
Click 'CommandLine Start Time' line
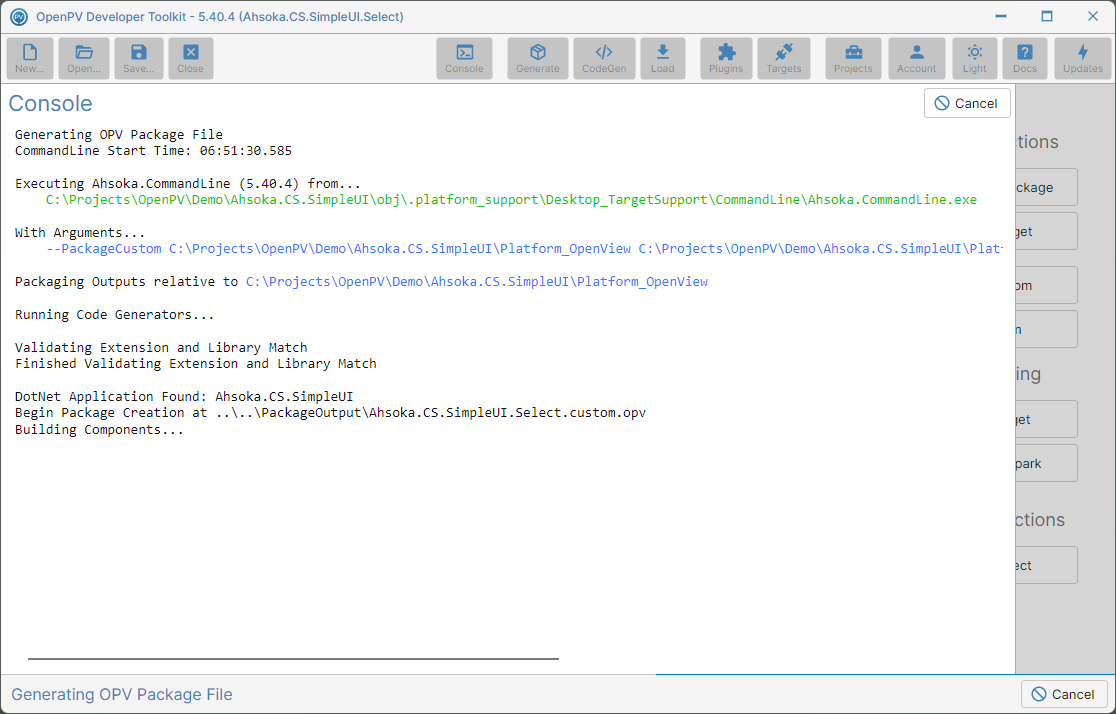click(153, 151)
